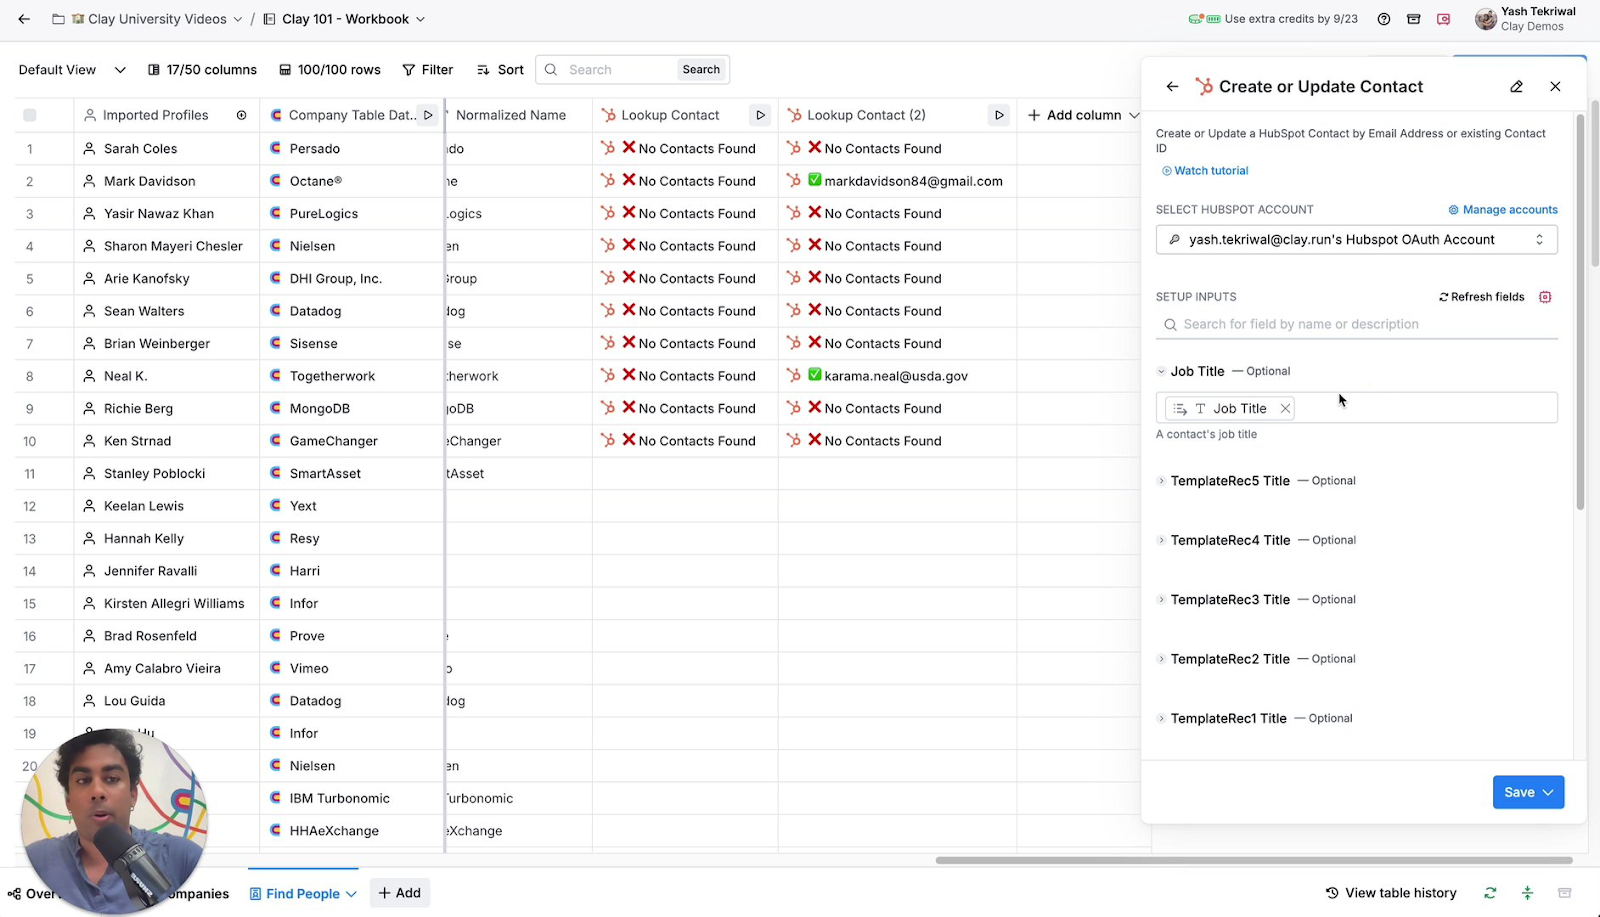Click the edit pencil icon in panel
1600x917 pixels.
tap(1517, 87)
